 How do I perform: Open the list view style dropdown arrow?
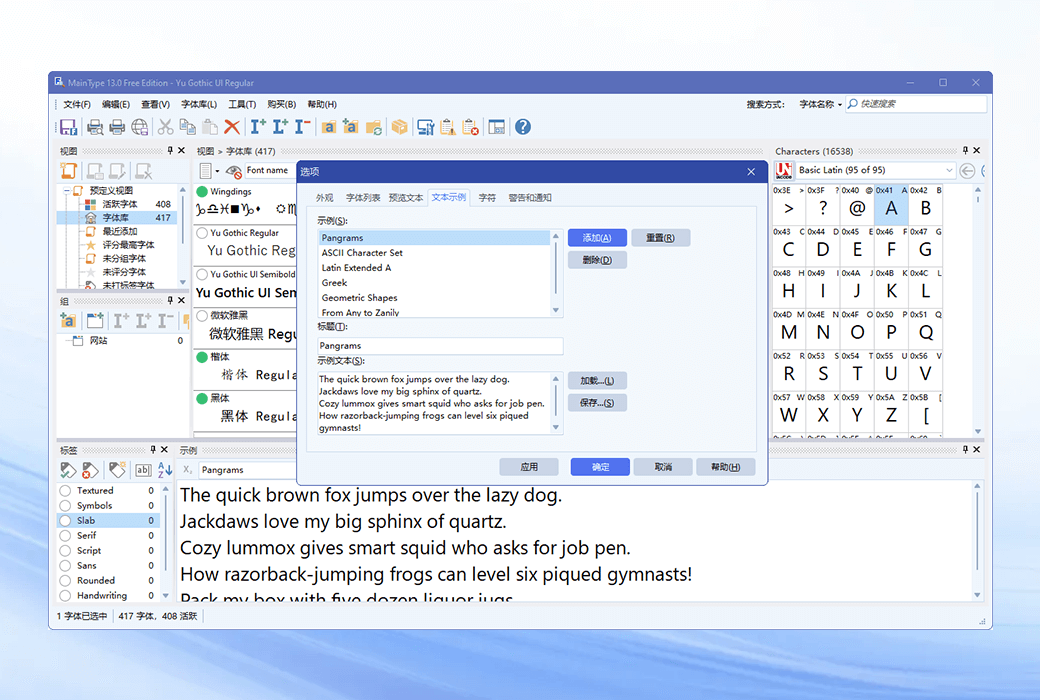coord(217,171)
